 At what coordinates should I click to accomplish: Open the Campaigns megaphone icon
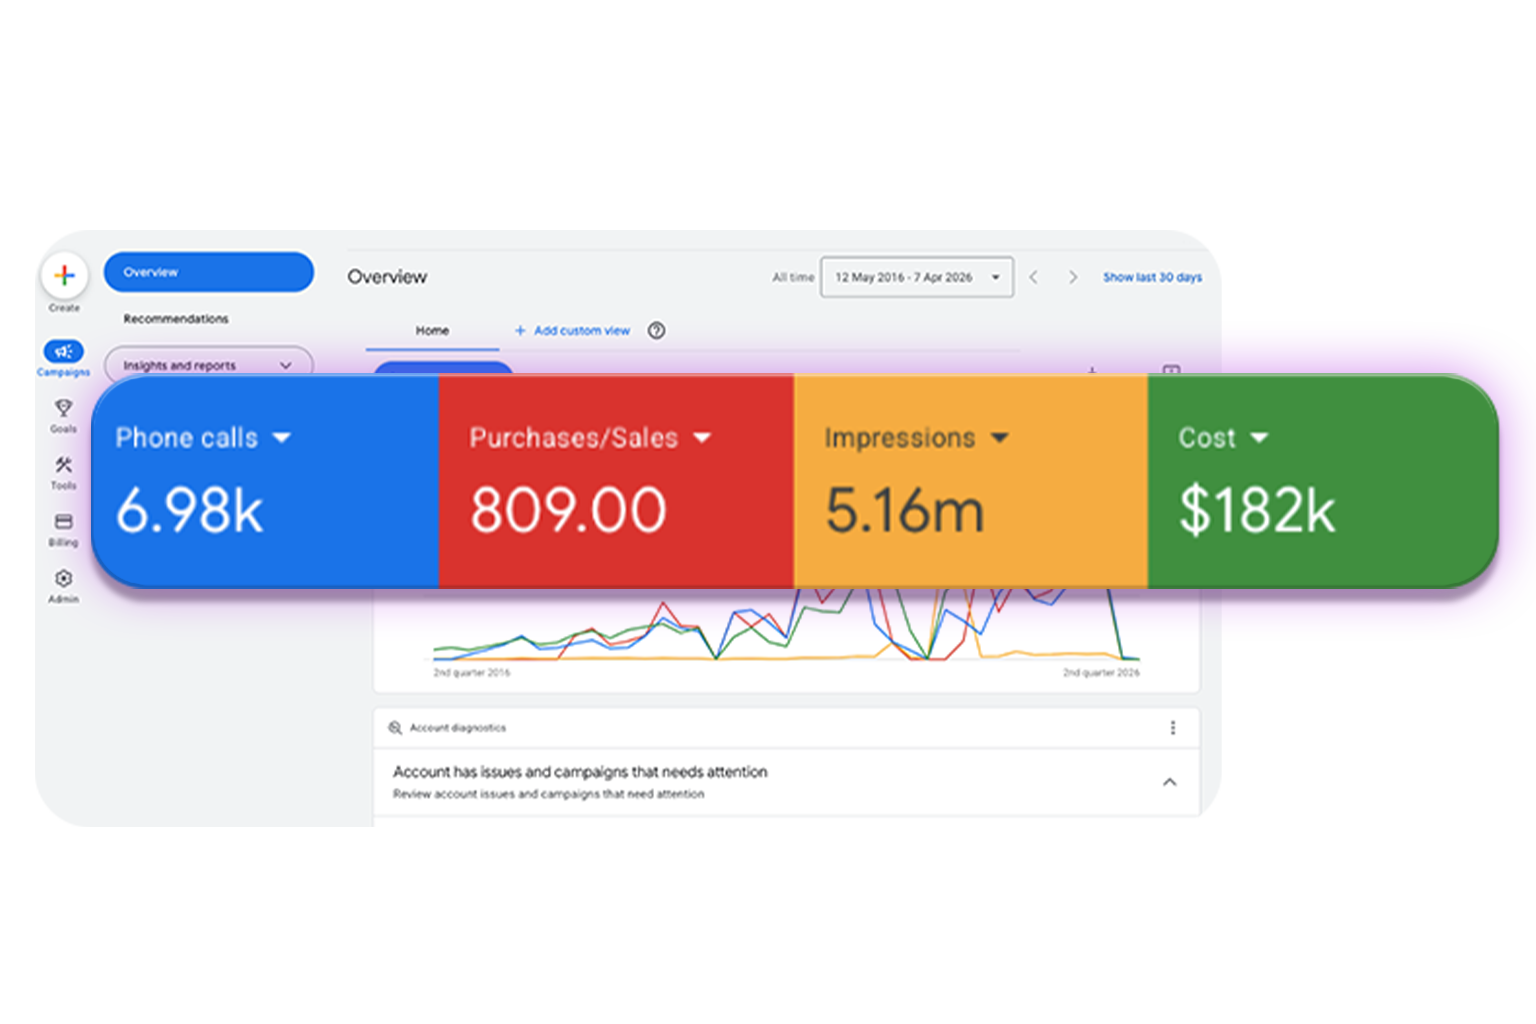[63, 351]
